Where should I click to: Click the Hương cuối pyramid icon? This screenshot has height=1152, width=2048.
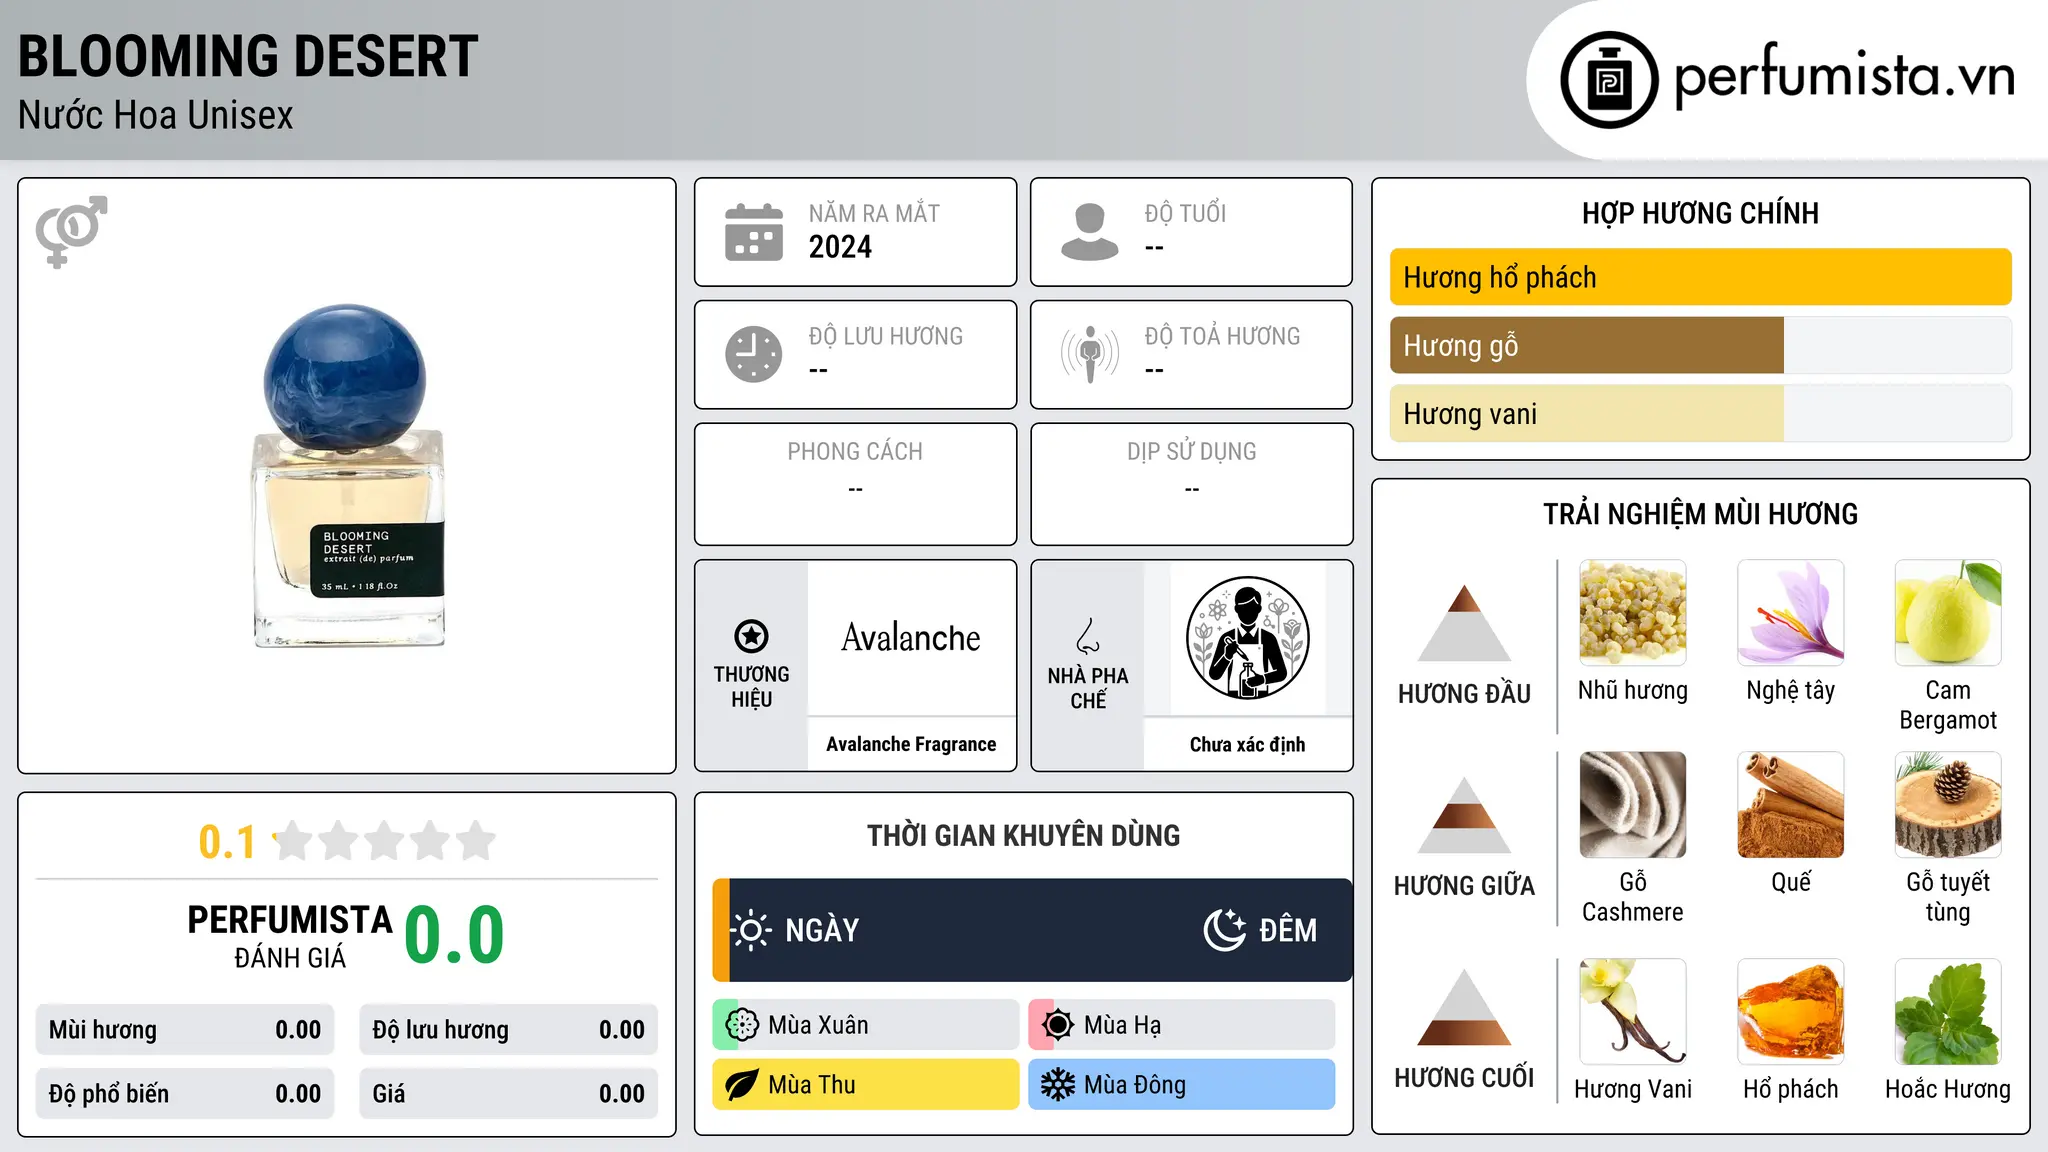pyautogui.click(x=1464, y=1007)
